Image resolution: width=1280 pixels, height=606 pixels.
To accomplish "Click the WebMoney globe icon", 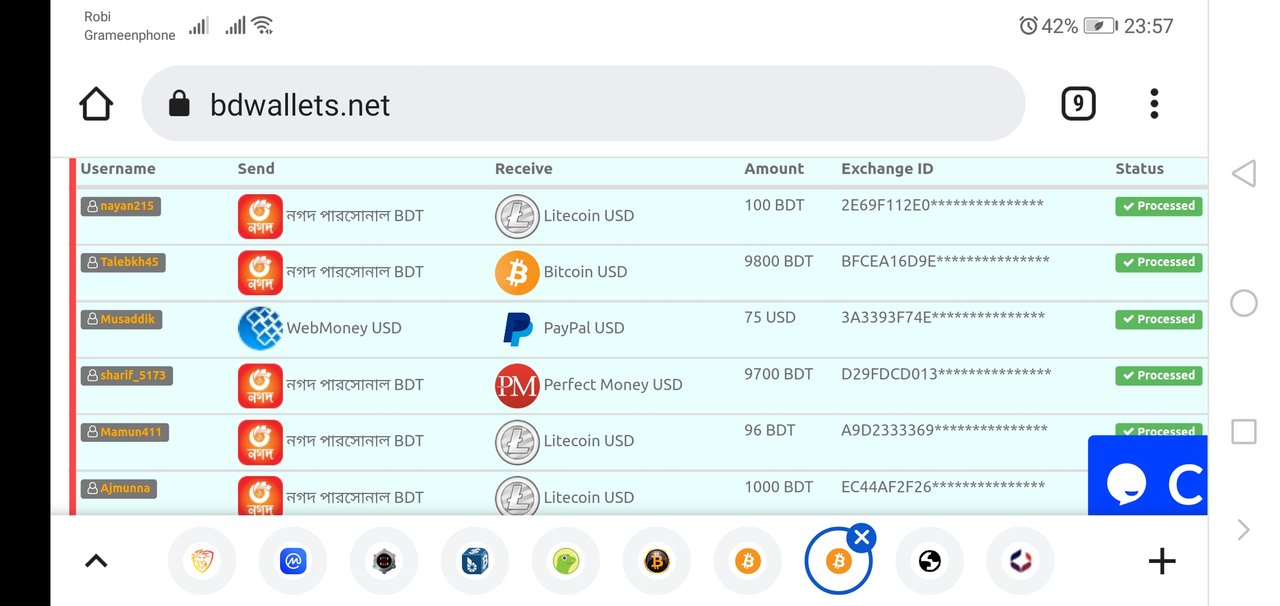I will coord(260,329).
